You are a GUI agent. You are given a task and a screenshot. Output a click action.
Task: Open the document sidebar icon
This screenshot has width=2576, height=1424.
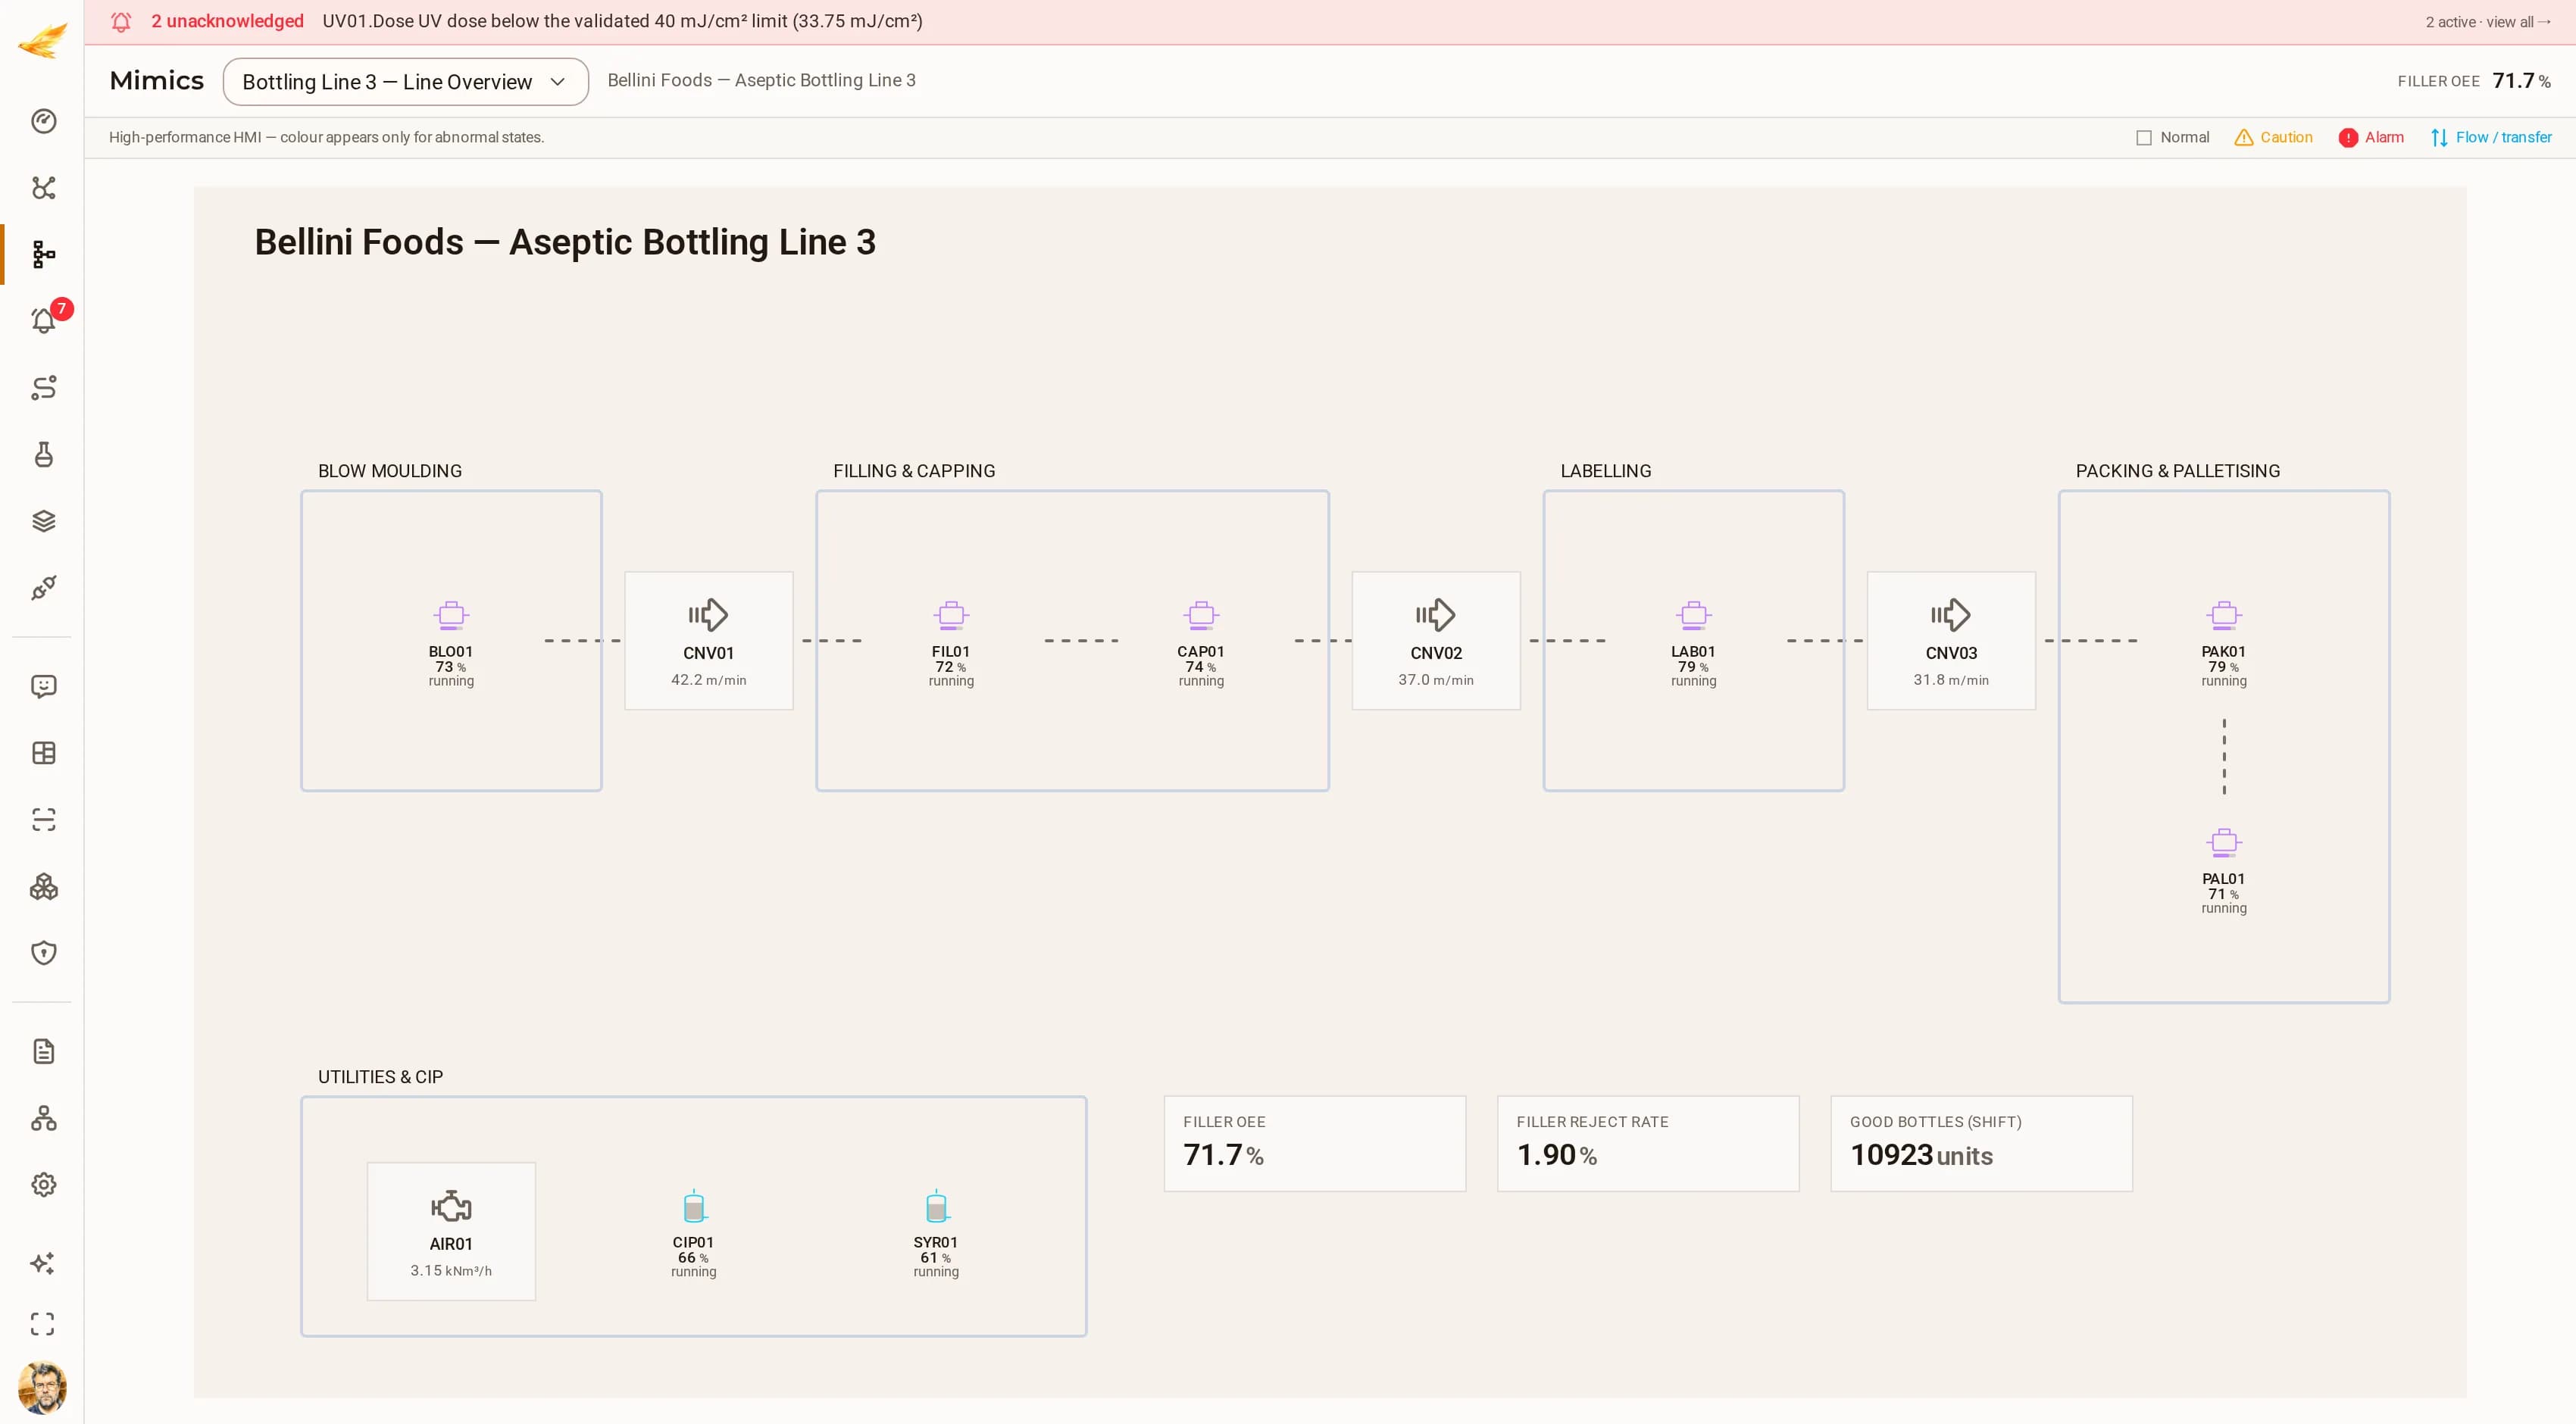pos(43,1051)
